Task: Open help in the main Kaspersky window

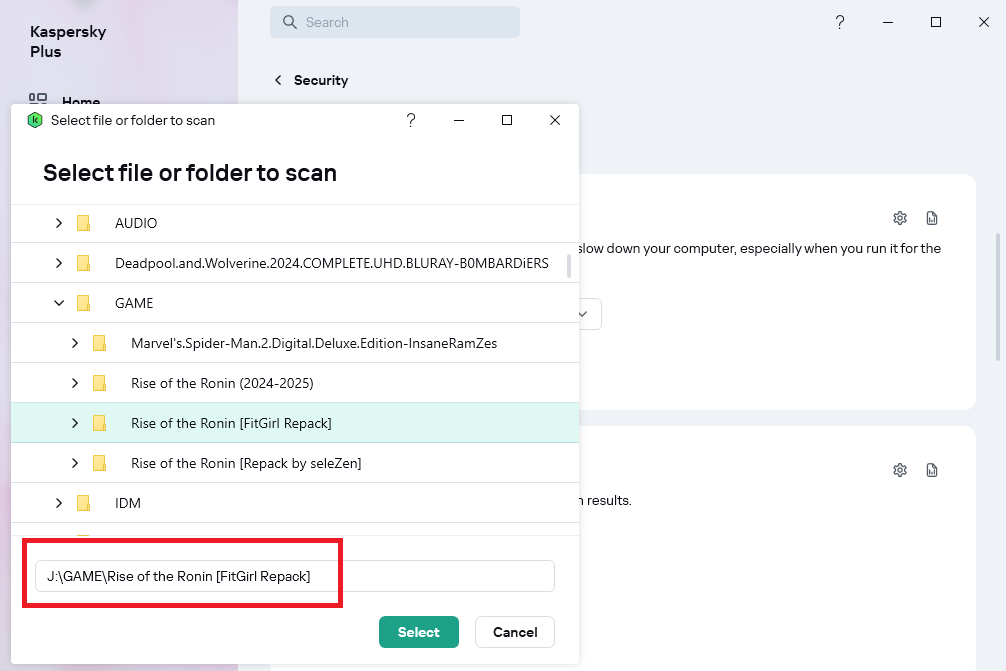Action: 840,22
